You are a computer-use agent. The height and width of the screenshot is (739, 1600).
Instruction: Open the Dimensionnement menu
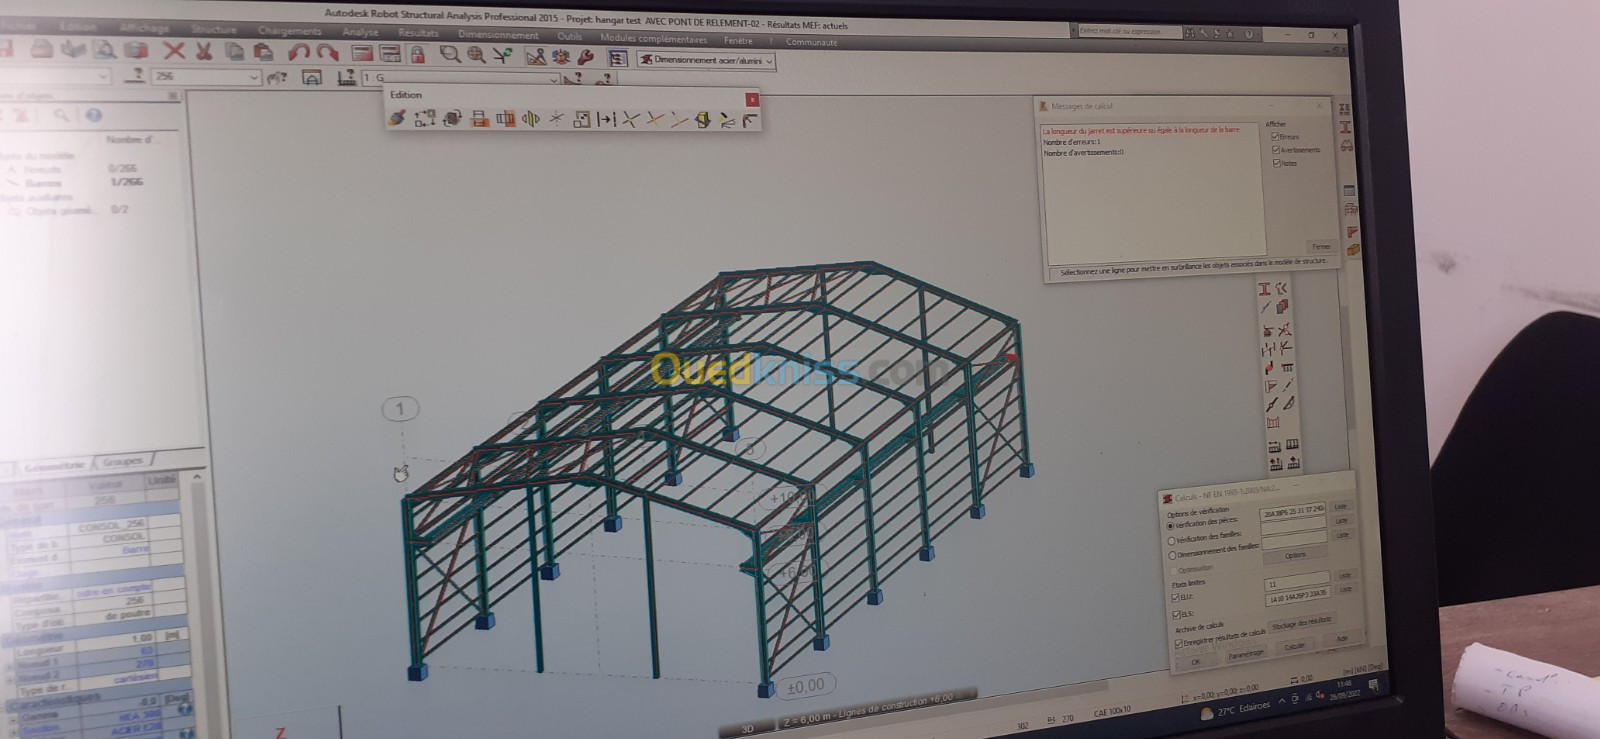point(498,34)
